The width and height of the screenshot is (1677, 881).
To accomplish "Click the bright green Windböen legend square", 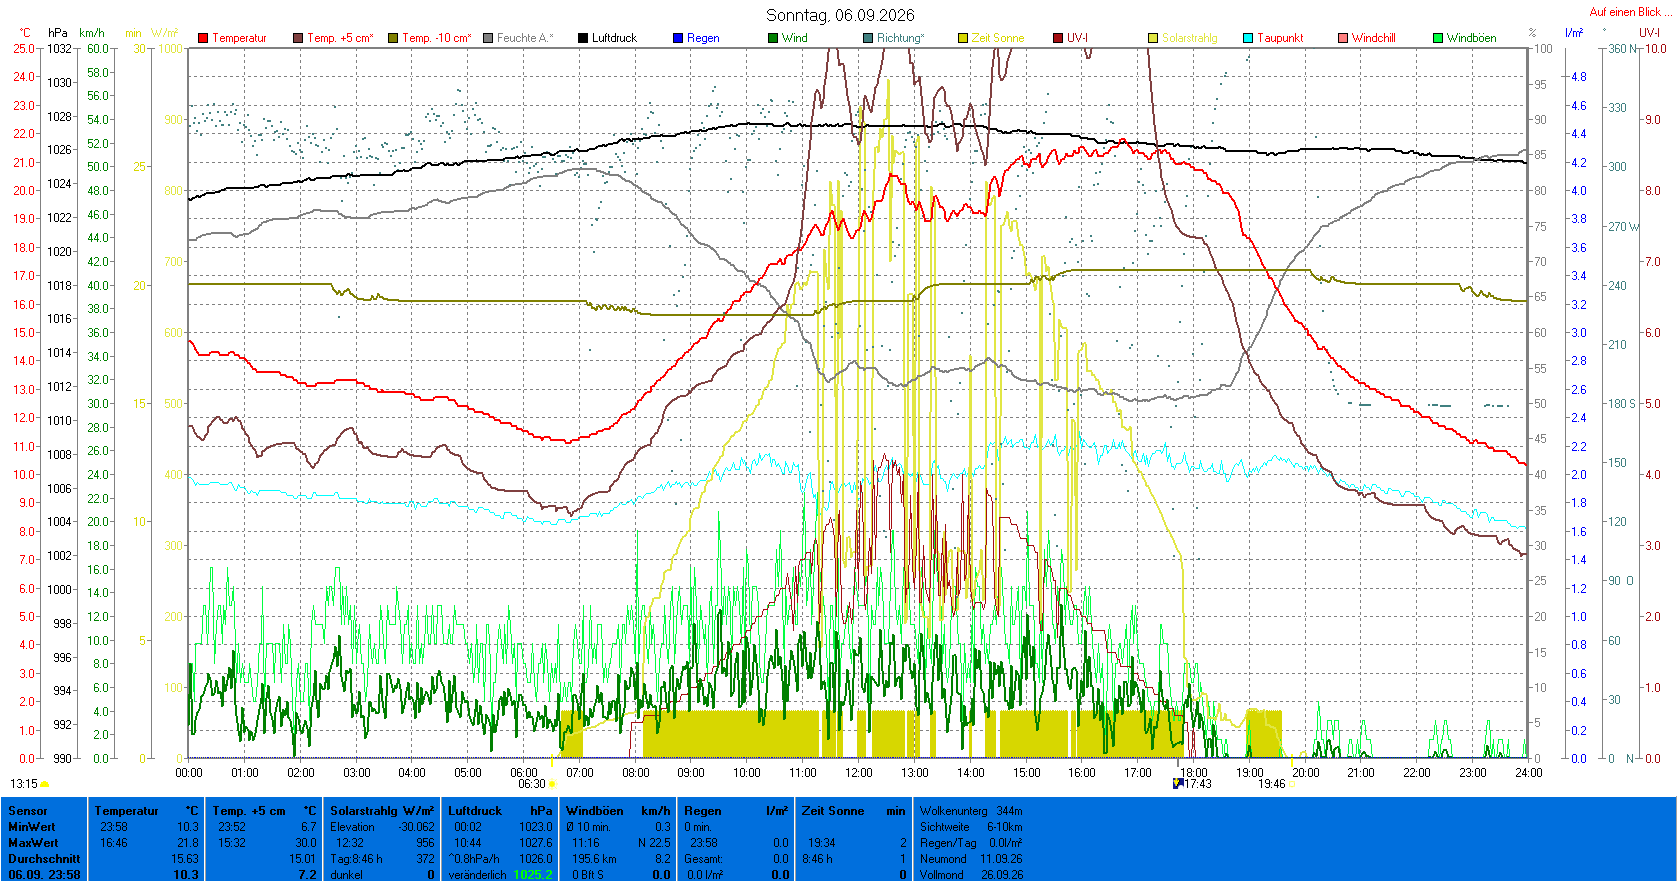I will click(1438, 38).
